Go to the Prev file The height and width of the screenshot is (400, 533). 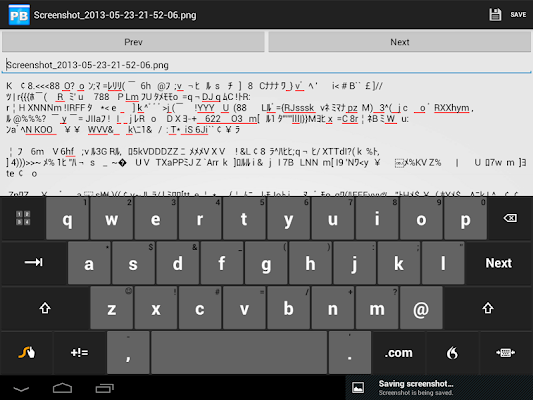click(x=133, y=42)
